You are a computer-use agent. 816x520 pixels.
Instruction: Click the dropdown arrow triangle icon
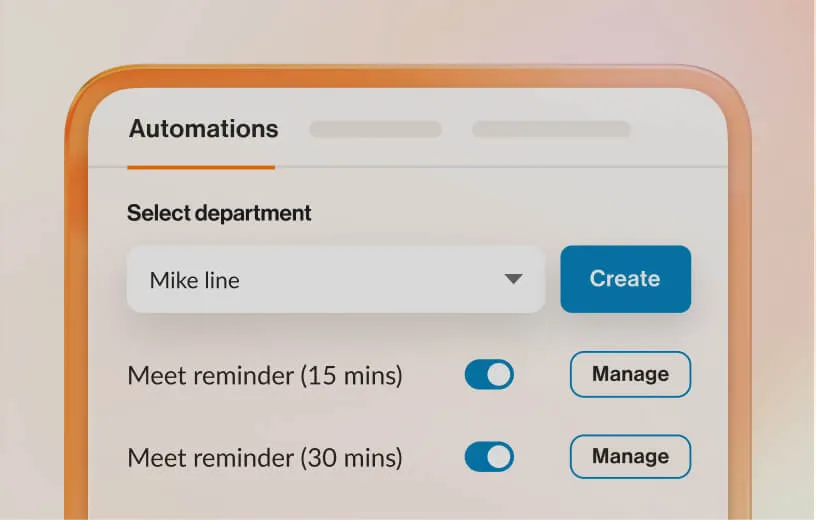(513, 279)
